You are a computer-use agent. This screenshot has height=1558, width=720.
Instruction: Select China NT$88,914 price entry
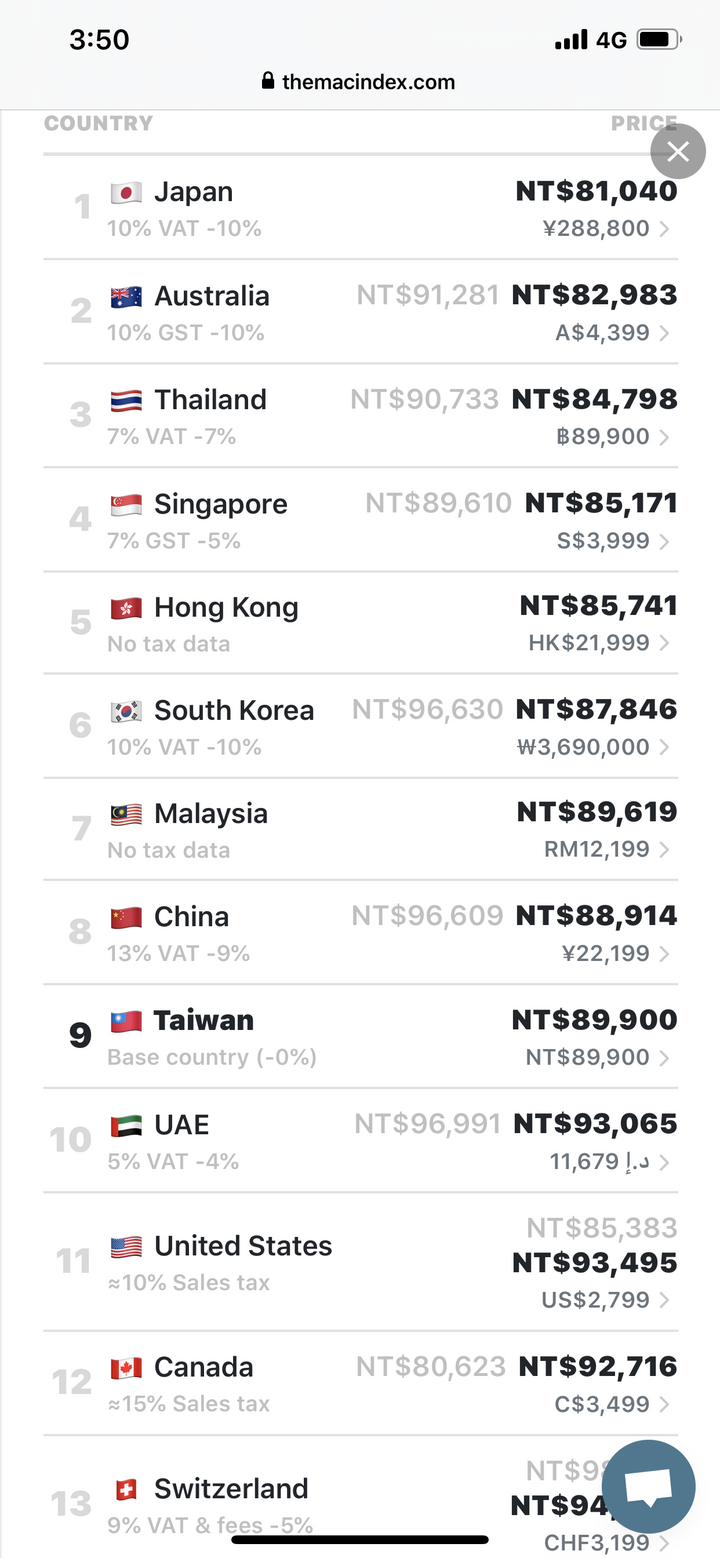click(x=596, y=916)
